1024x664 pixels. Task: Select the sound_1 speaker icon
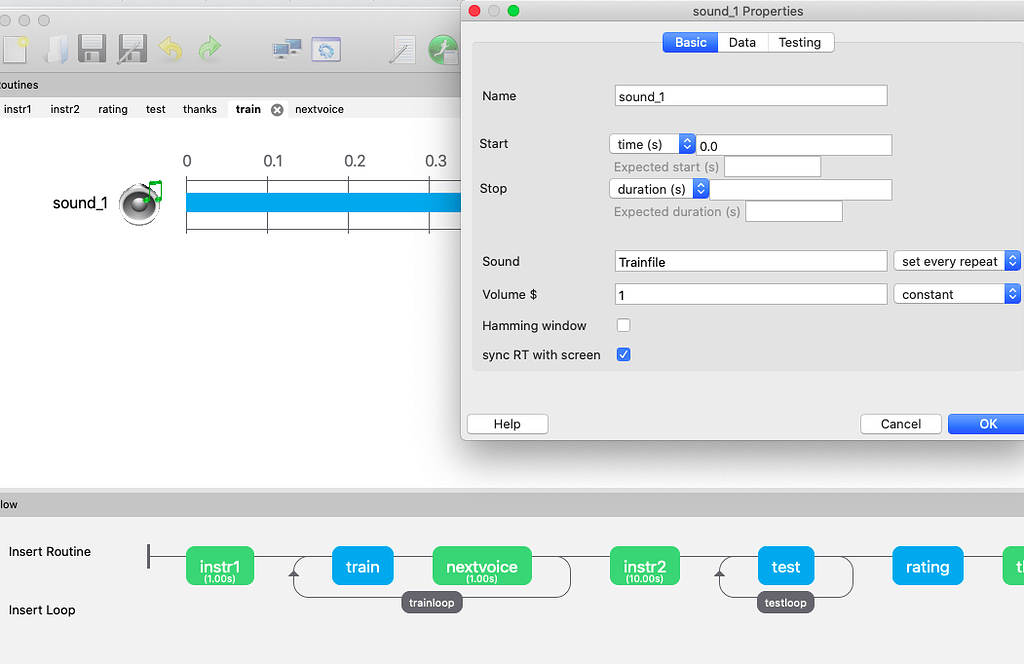pyautogui.click(x=139, y=202)
